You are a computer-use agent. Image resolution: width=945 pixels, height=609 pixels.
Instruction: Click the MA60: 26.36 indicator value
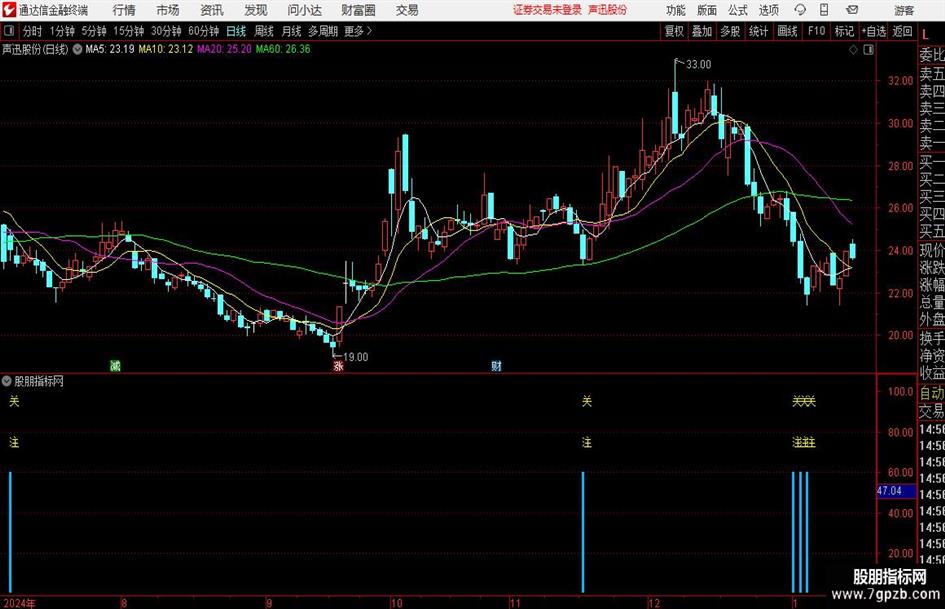tap(283, 49)
